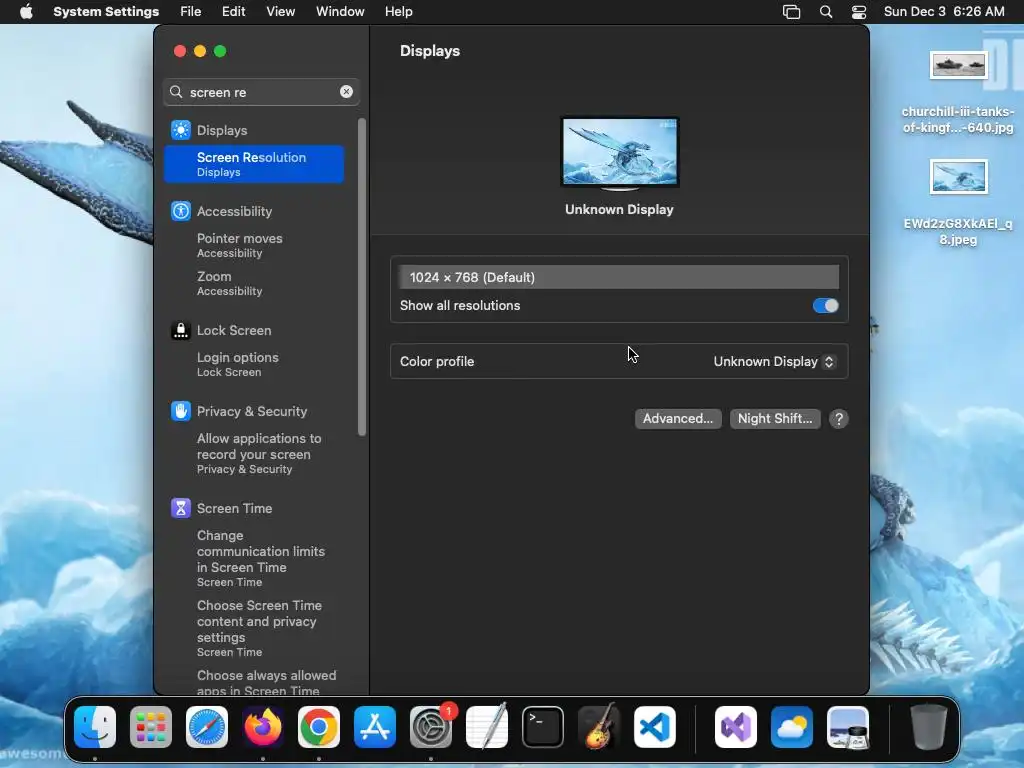The height and width of the screenshot is (768, 1024).
Task: Click the search field containing 'screen re'
Action: click(261, 92)
